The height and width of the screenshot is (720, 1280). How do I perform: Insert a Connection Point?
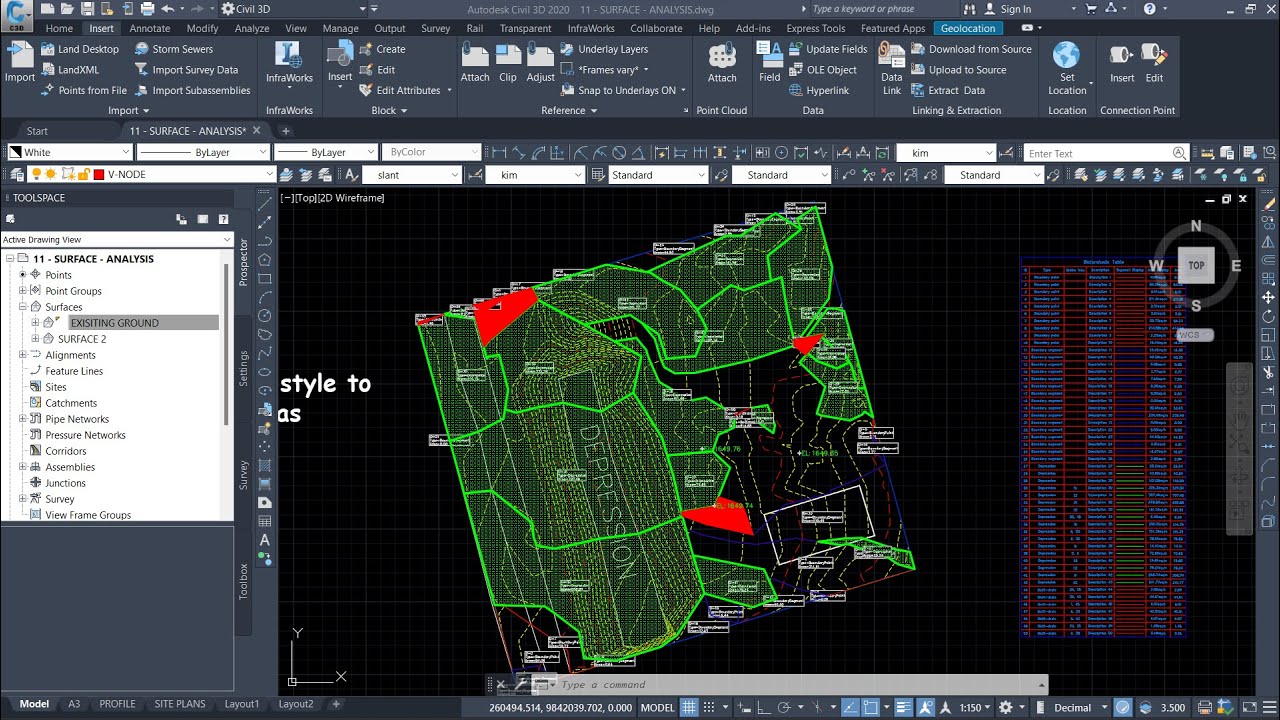[x=1122, y=62]
